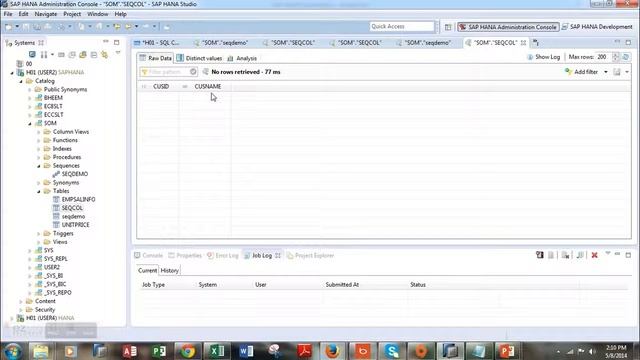The image size is (640, 360).
Task: Click the Max rows input field
Action: click(603, 57)
